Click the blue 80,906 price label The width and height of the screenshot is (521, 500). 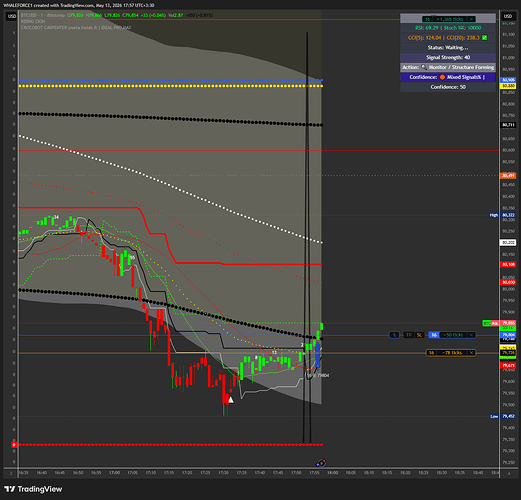click(508, 80)
